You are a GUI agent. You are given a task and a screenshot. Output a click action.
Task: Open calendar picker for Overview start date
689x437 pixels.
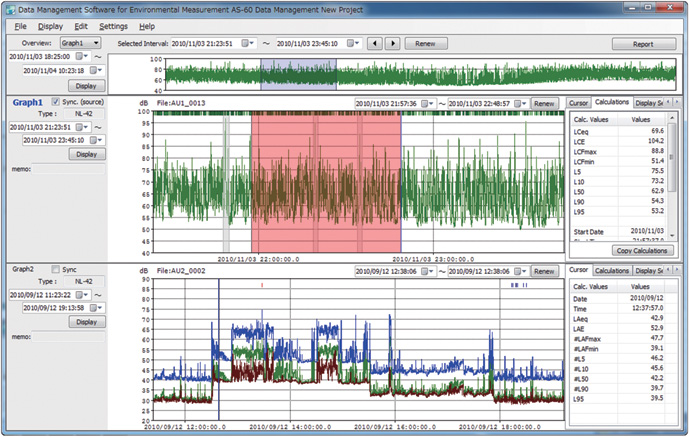click(81, 57)
